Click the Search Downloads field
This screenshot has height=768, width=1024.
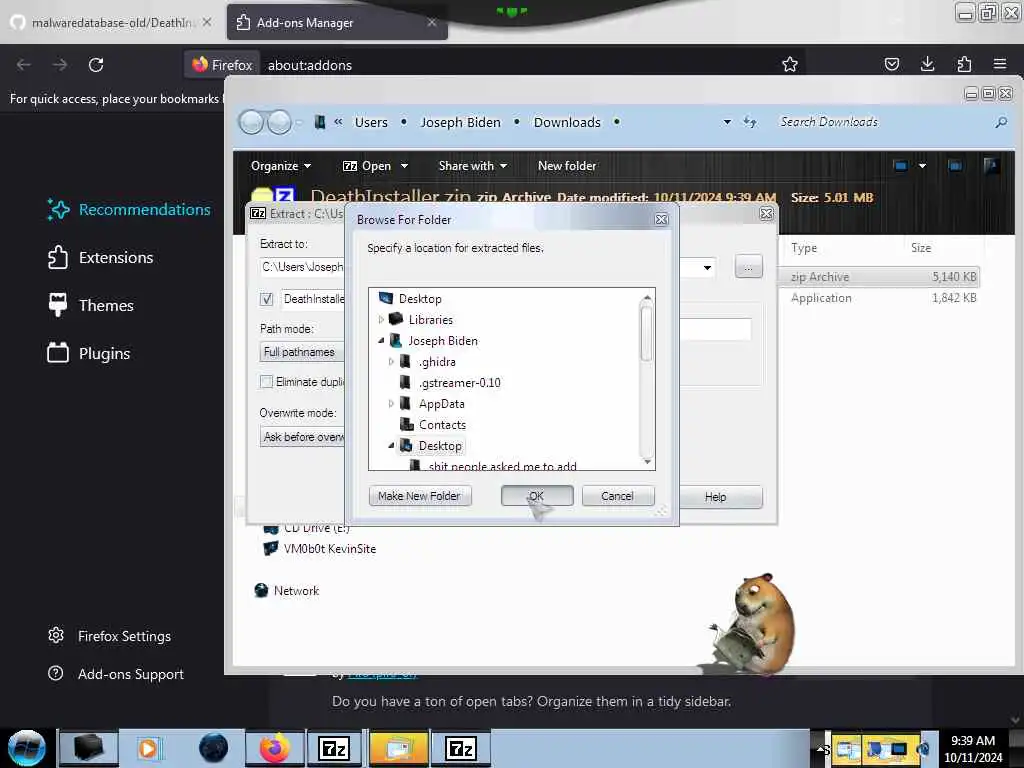point(883,122)
